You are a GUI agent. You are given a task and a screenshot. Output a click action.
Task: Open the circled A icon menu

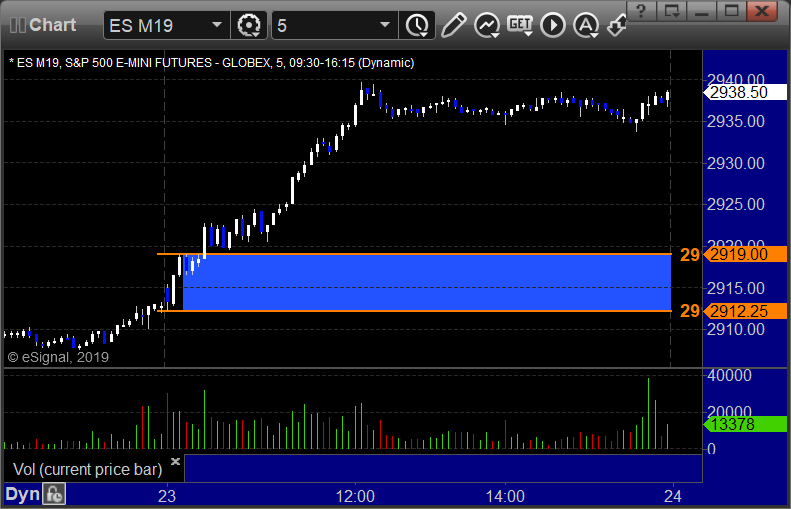coord(586,25)
